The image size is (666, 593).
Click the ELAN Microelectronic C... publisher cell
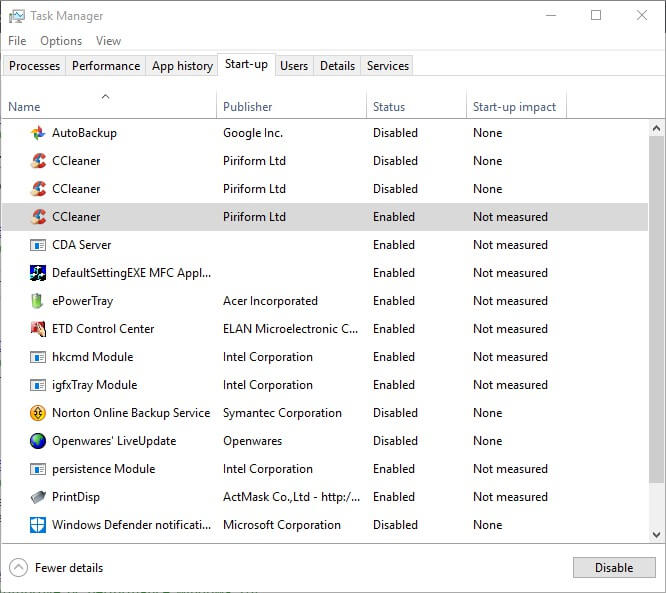291,329
